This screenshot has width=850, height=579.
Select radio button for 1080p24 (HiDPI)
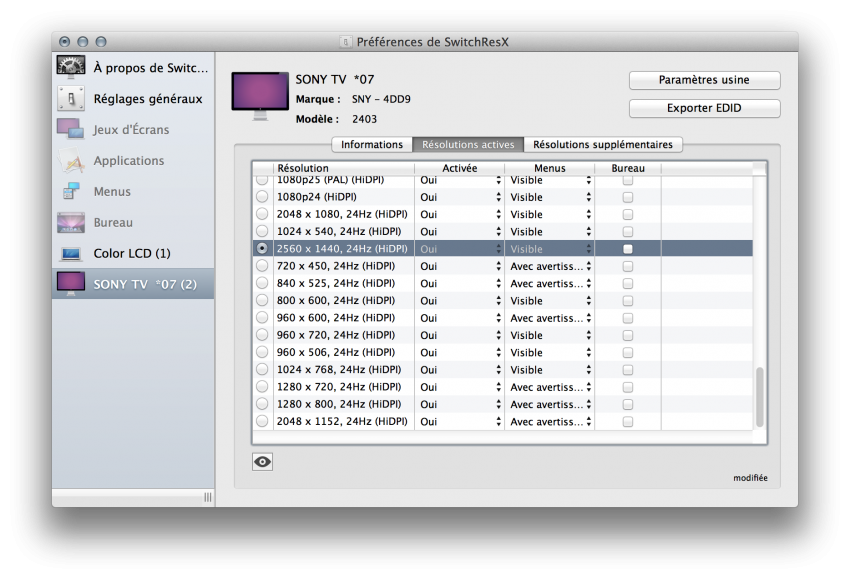click(x=262, y=197)
